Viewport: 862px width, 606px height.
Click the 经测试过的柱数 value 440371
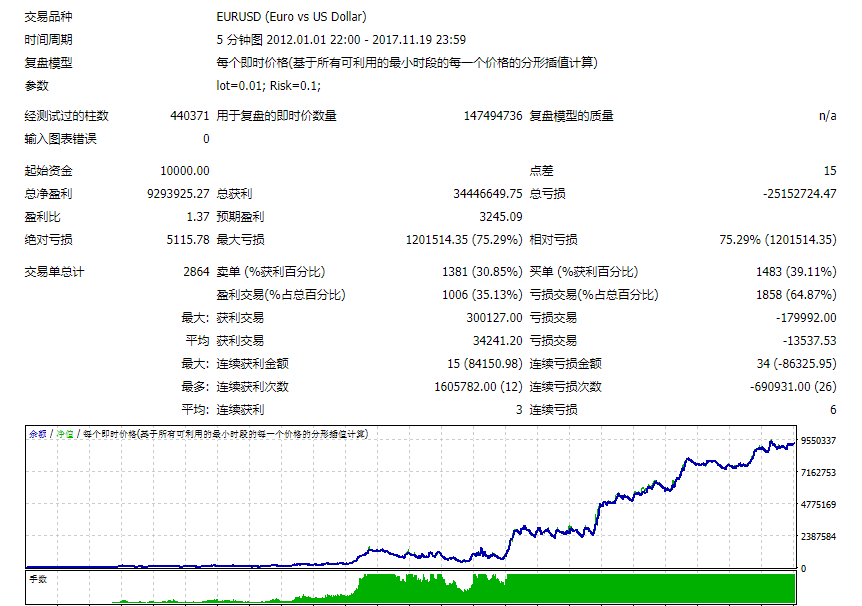189,116
